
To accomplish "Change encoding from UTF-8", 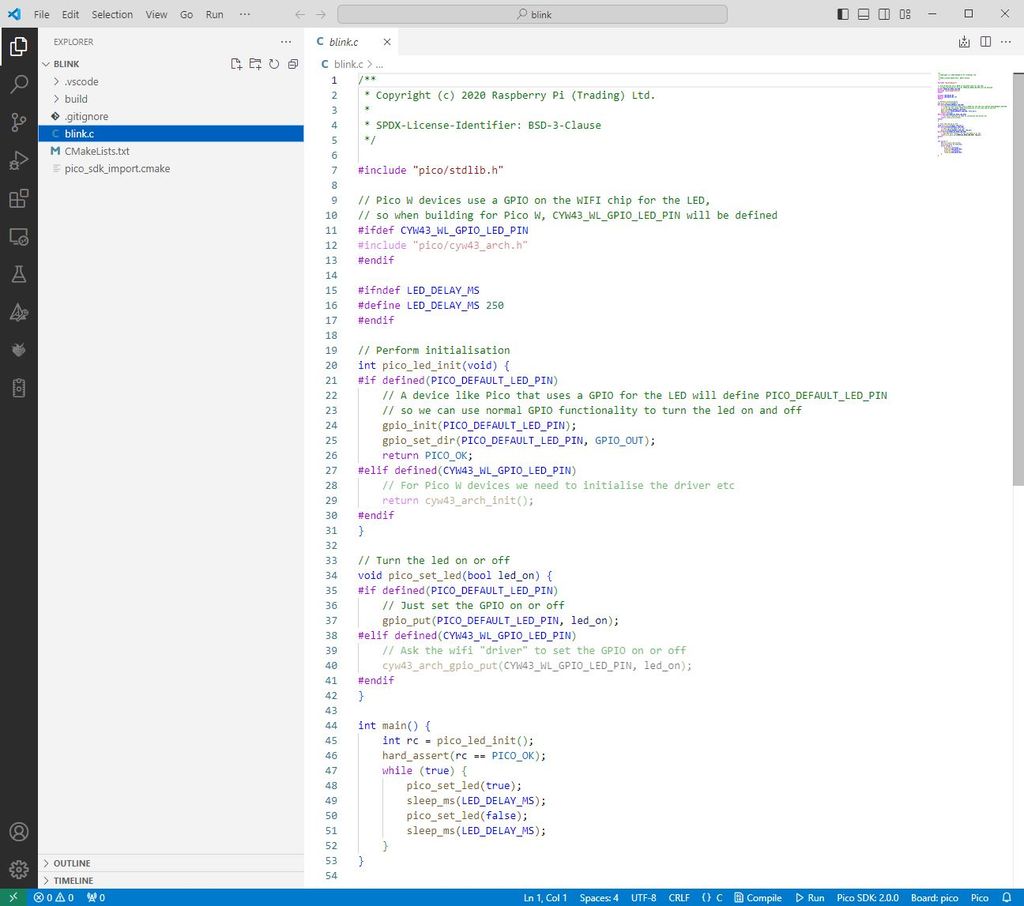I will click(x=642, y=897).
